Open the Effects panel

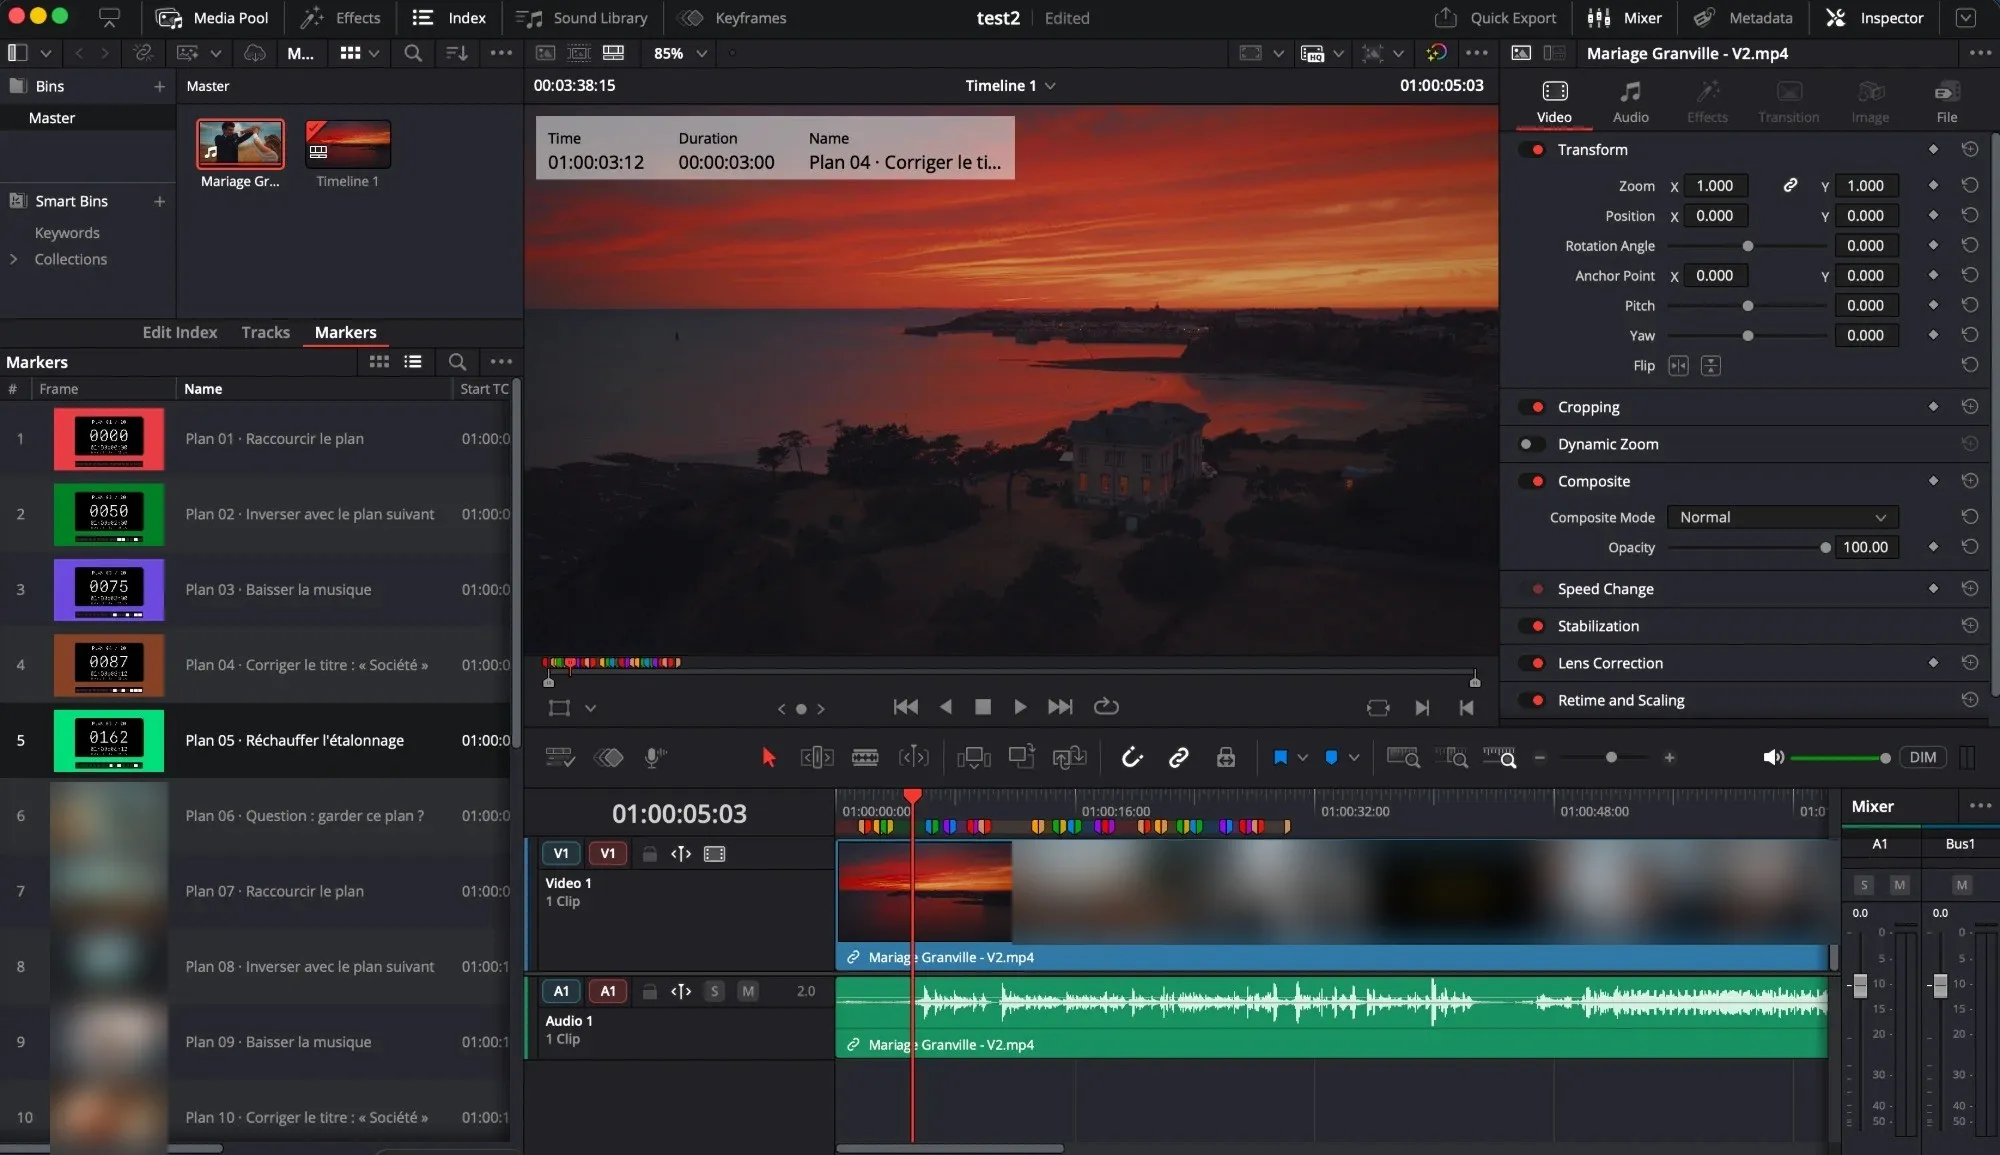[x=341, y=18]
